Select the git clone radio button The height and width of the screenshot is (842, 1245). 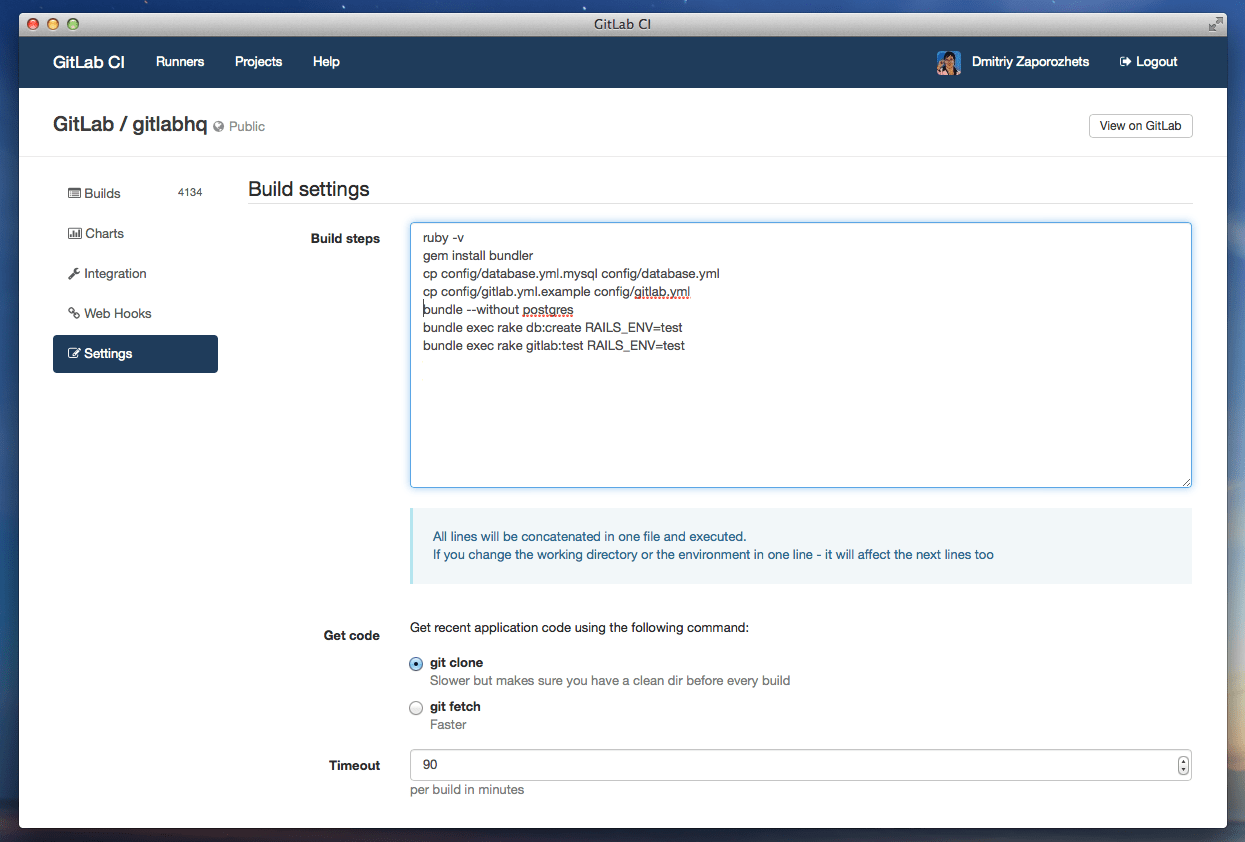pyautogui.click(x=416, y=664)
